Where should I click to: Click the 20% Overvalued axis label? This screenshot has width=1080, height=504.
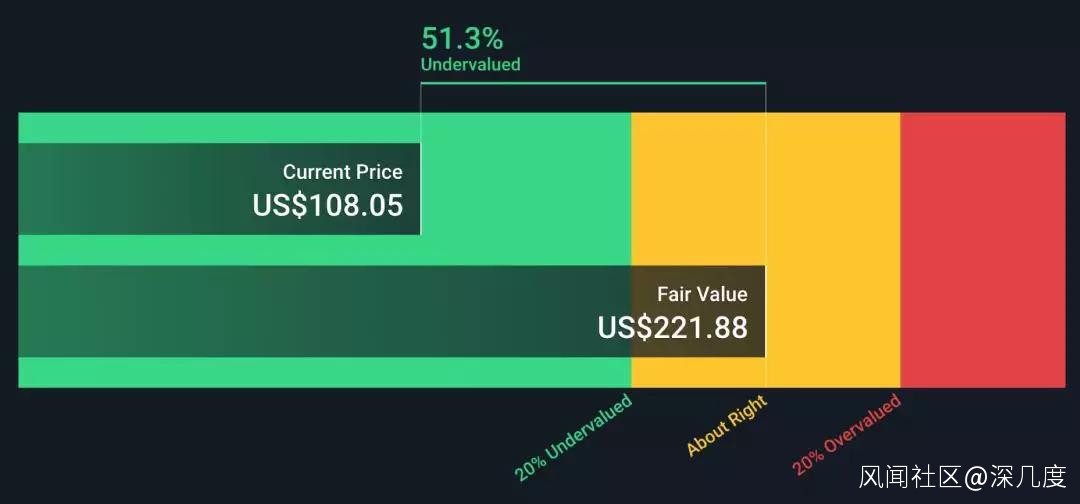[x=847, y=435]
